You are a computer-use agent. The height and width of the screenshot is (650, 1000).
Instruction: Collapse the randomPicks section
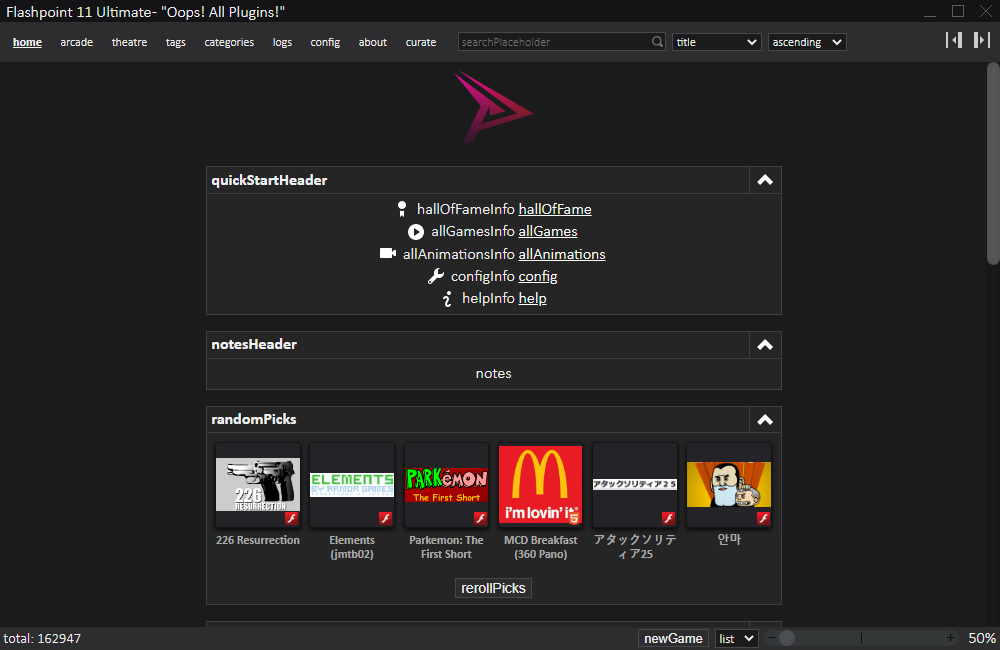point(764,419)
